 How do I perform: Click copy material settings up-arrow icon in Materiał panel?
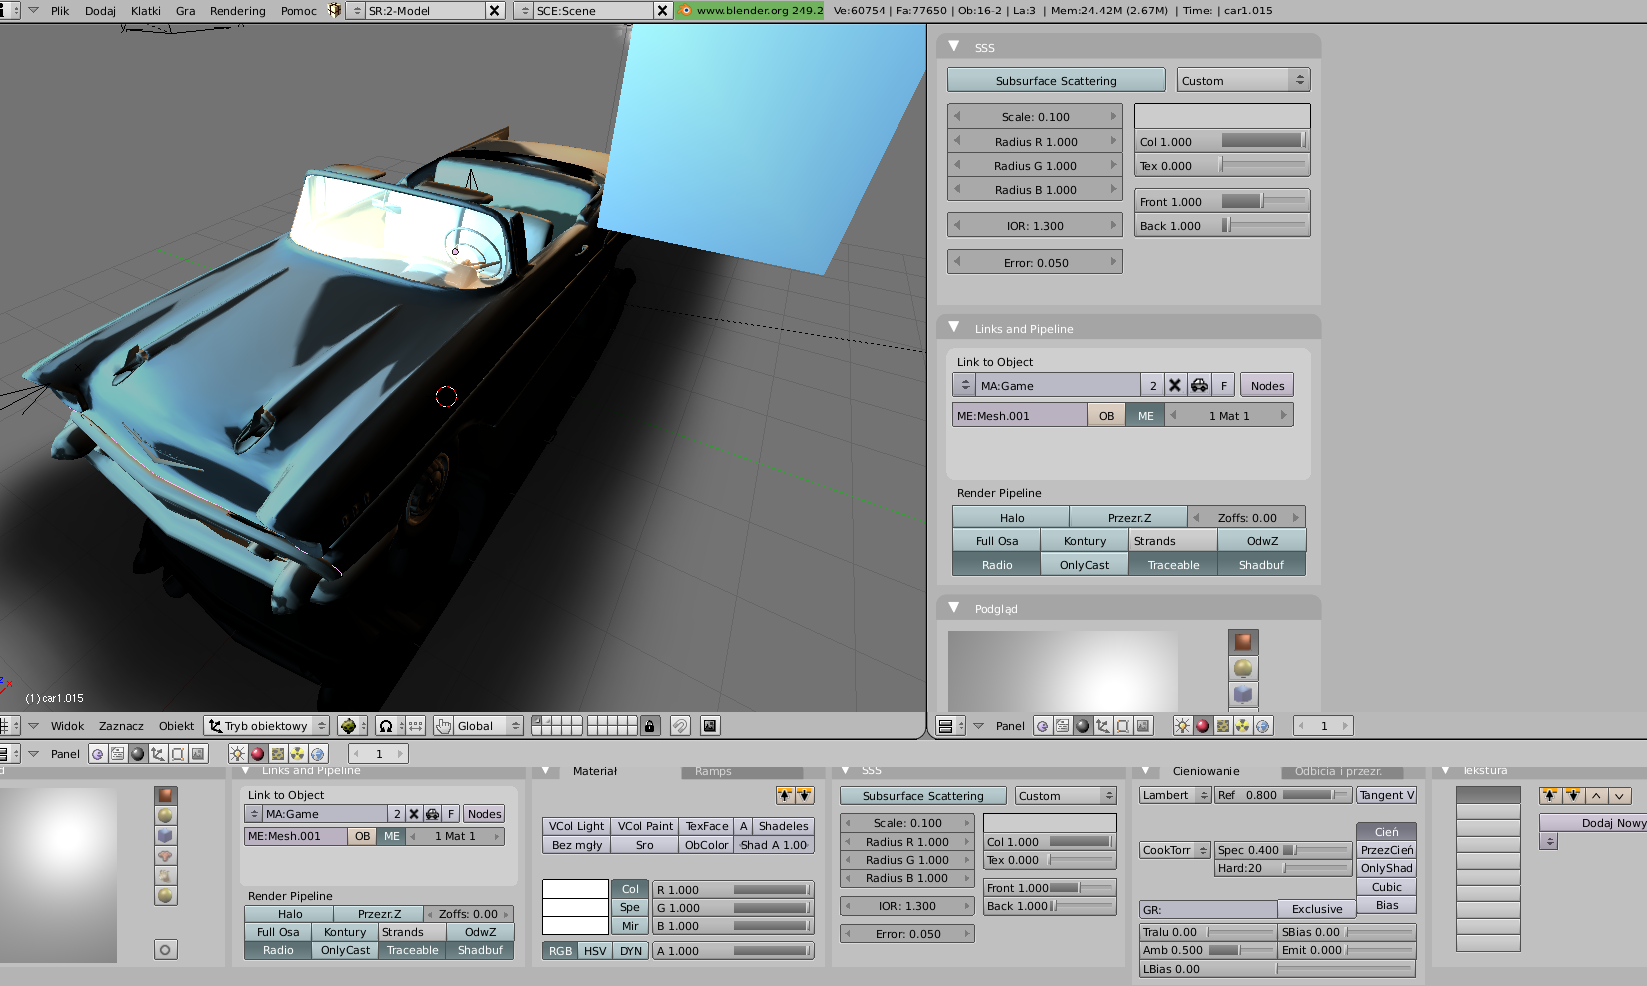786,796
